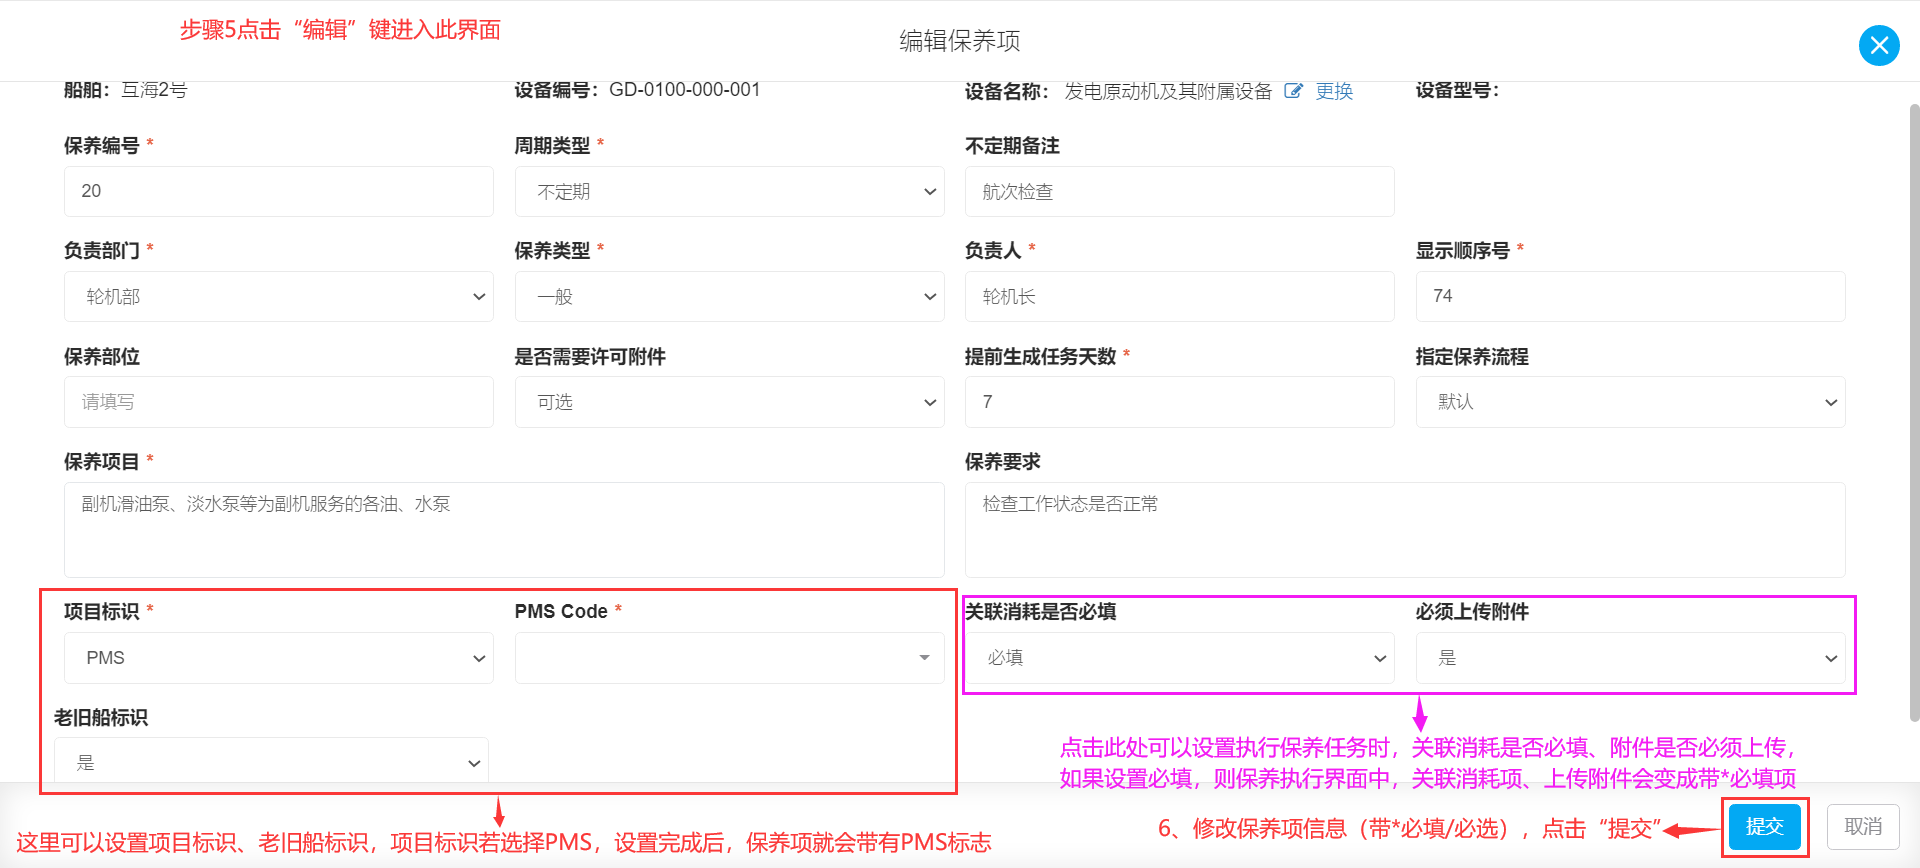Click the 提交 button
1920x868 pixels.
[1765, 827]
